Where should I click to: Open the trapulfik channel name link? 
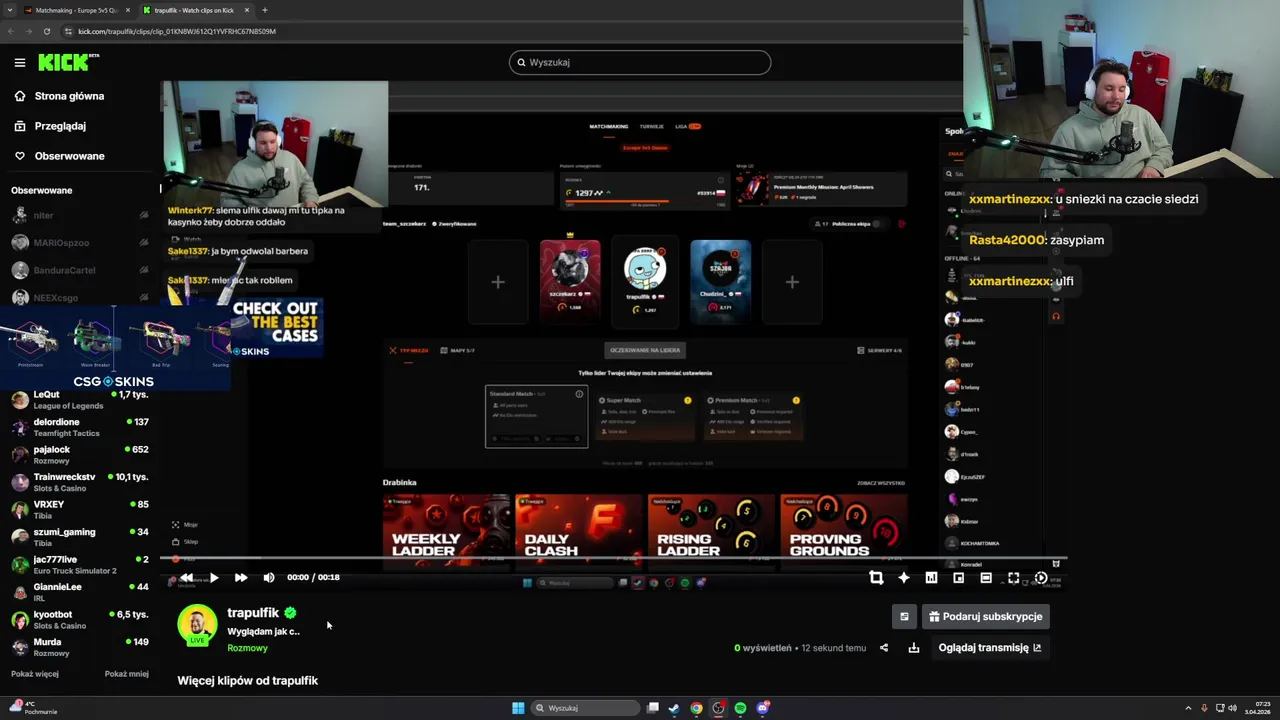253,613
